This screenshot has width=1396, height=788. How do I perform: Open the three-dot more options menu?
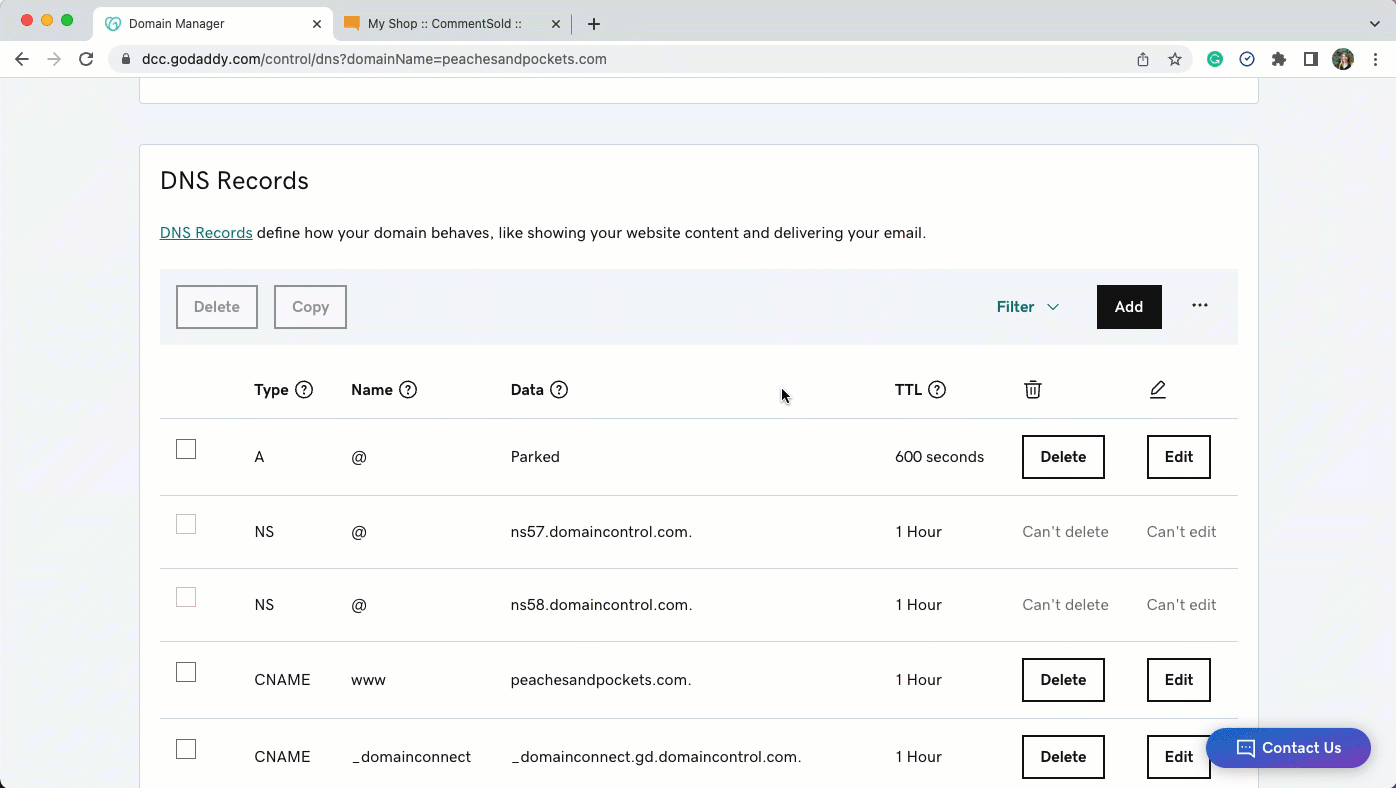click(1200, 306)
